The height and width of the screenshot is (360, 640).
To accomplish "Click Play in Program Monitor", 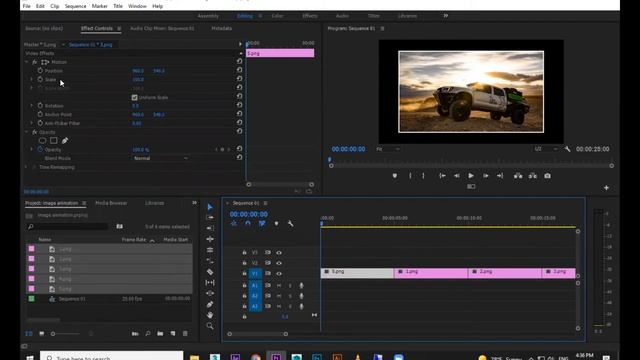I will 471,176.
